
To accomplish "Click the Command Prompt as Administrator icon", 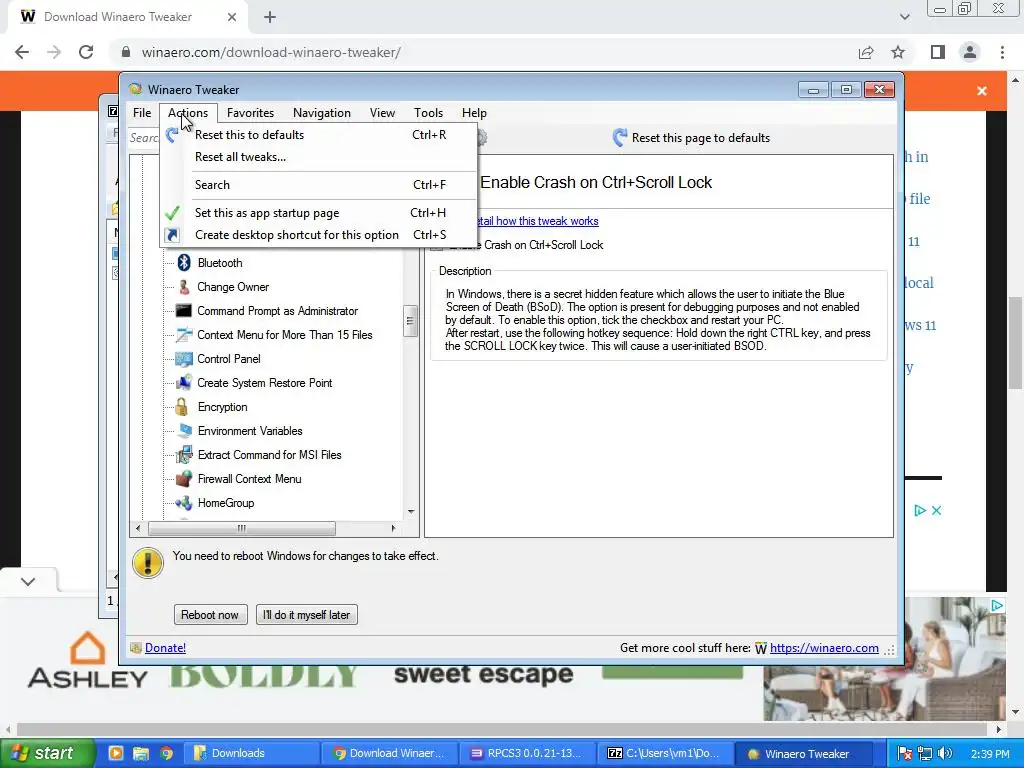I will pos(184,311).
